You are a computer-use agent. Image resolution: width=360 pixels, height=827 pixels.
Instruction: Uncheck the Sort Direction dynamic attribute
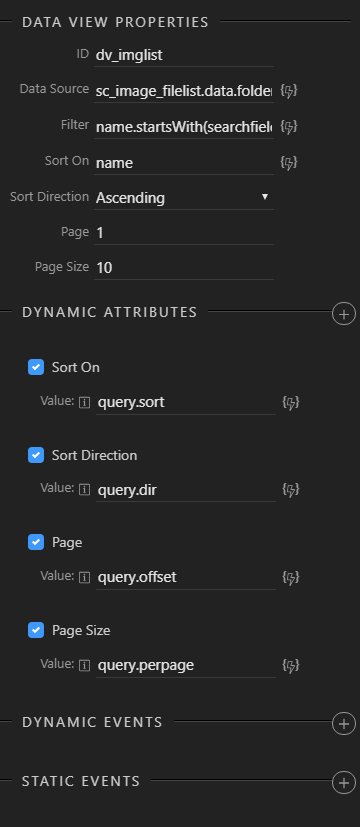coord(36,455)
